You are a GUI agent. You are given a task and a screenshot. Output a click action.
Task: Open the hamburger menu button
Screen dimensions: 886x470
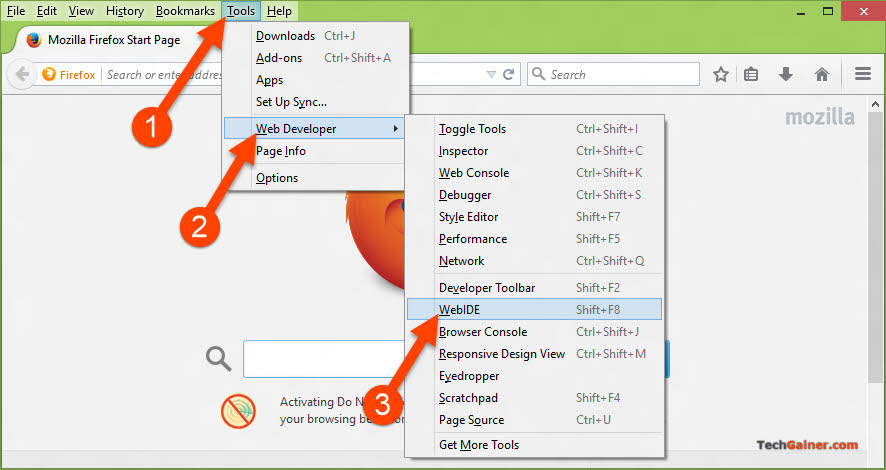coord(863,74)
